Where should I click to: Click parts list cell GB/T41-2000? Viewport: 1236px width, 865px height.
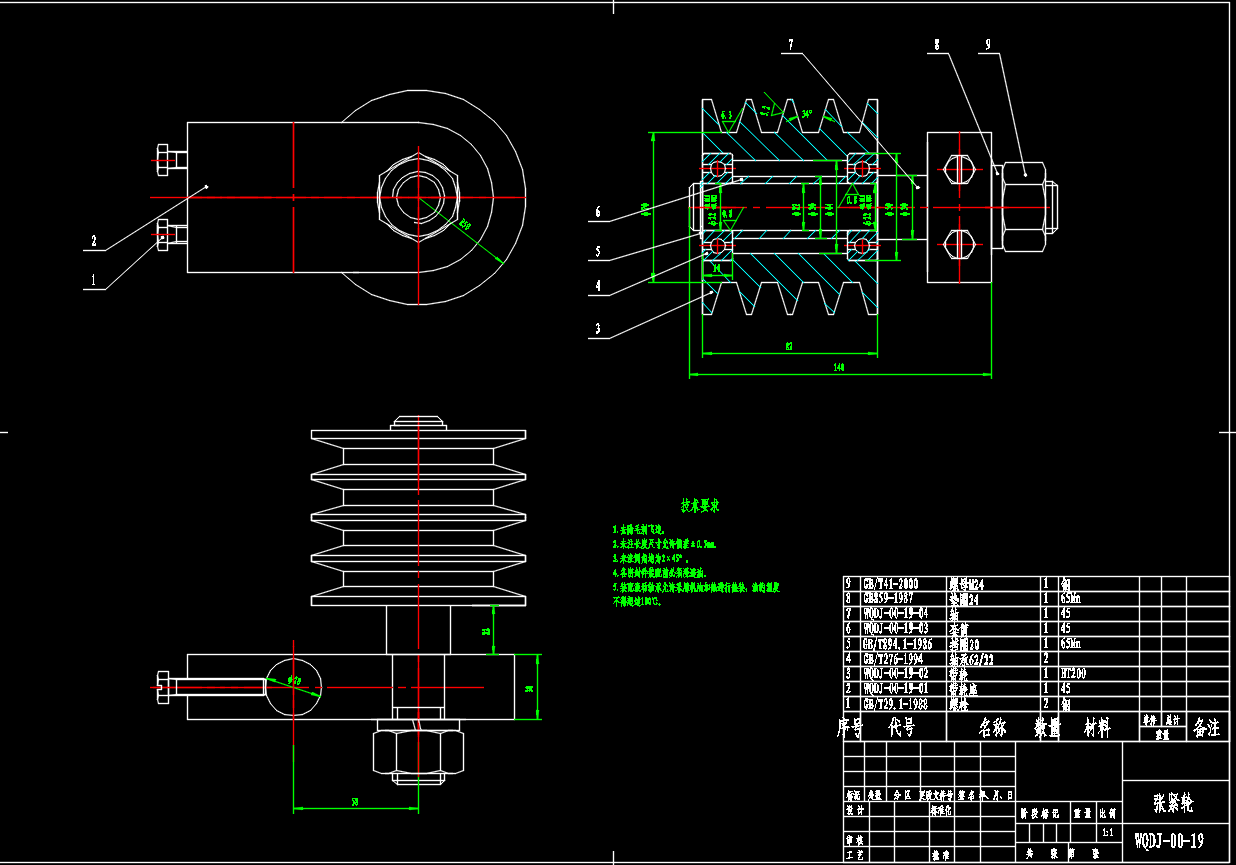pos(891,583)
